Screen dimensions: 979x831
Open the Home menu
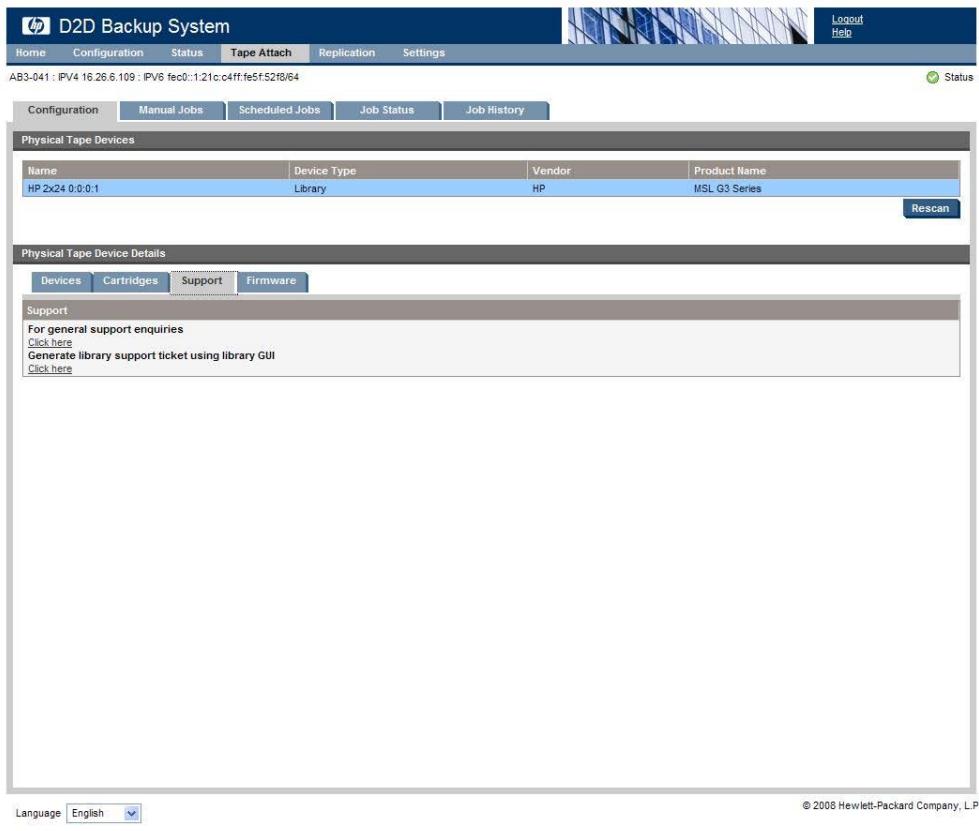[x=31, y=53]
